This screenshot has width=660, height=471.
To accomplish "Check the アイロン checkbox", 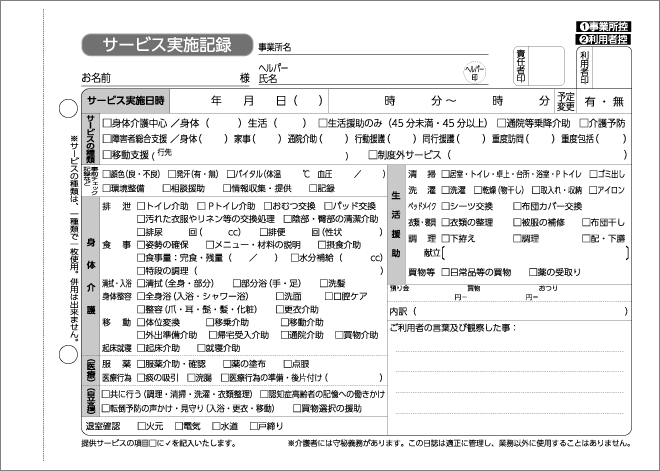I will point(593,190).
